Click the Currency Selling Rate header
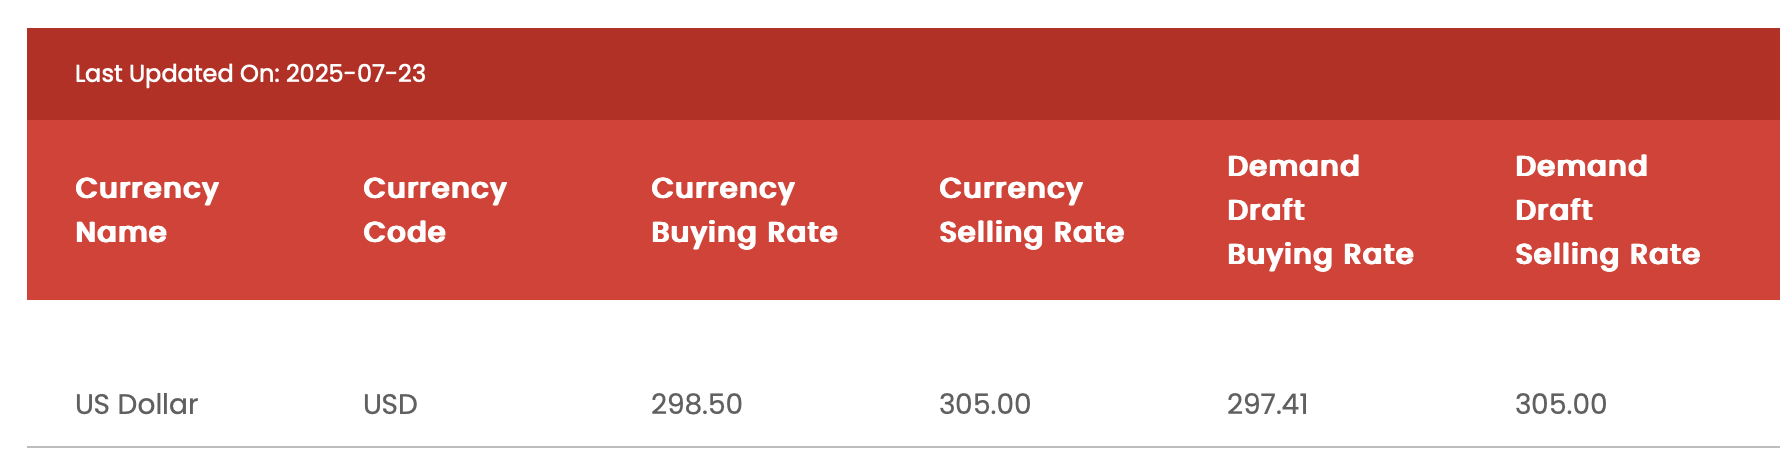Image resolution: width=1780 pixels, height=457 pixels. 1031,210
